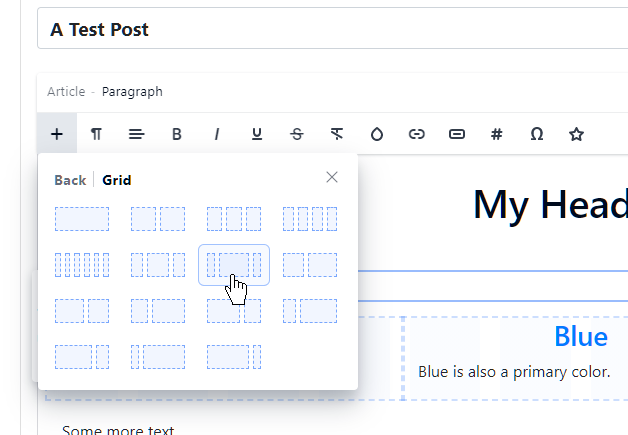628x435 pixels.
Task: Click the A Test Post title field
Action: point(330,29)
